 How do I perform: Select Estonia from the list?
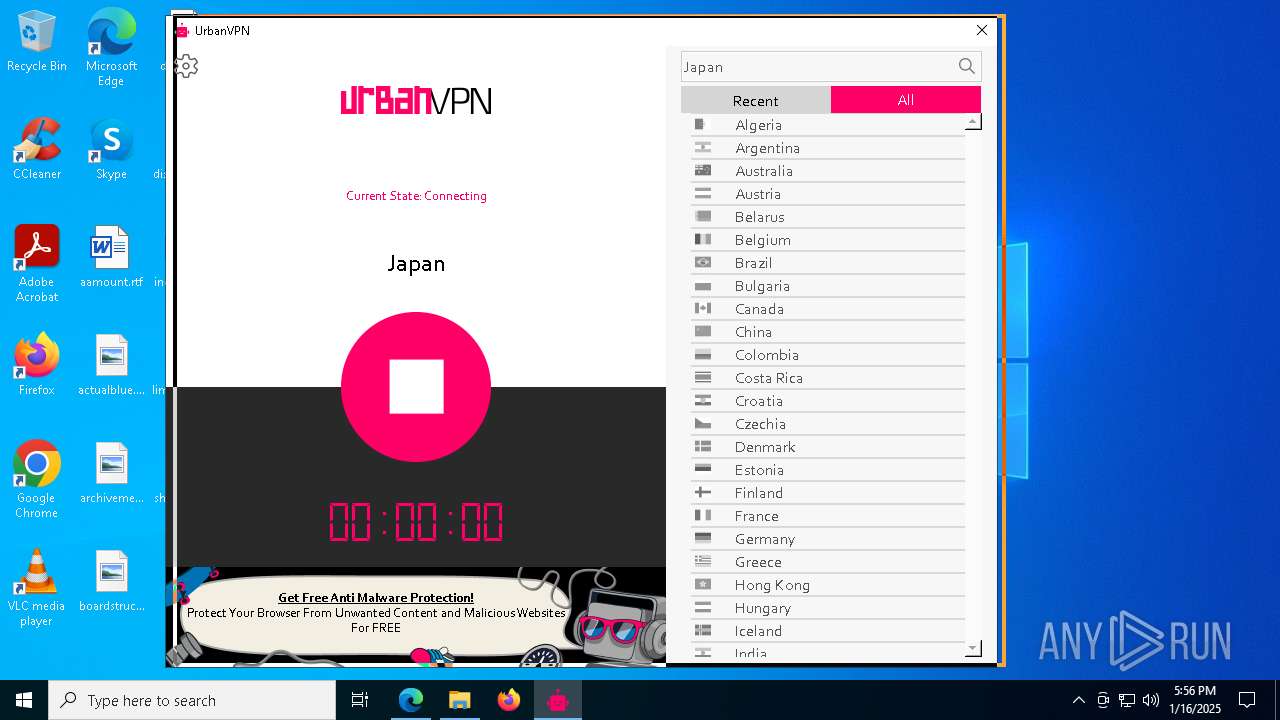(x=828, y=470)
